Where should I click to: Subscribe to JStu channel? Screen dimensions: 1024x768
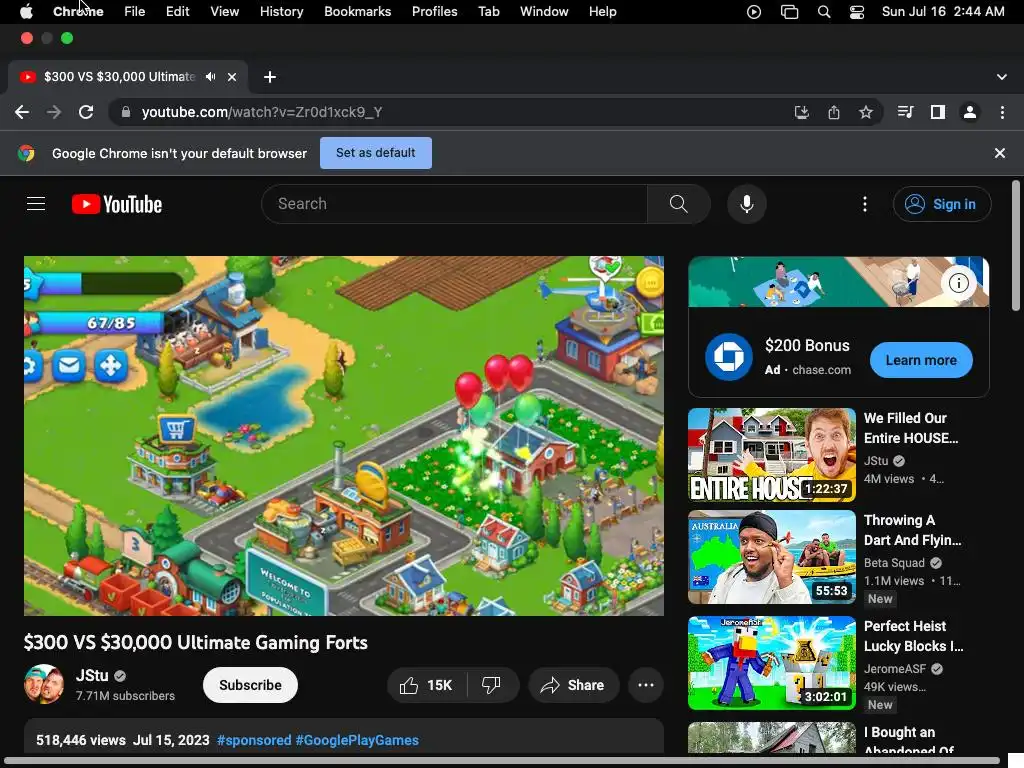250,685
